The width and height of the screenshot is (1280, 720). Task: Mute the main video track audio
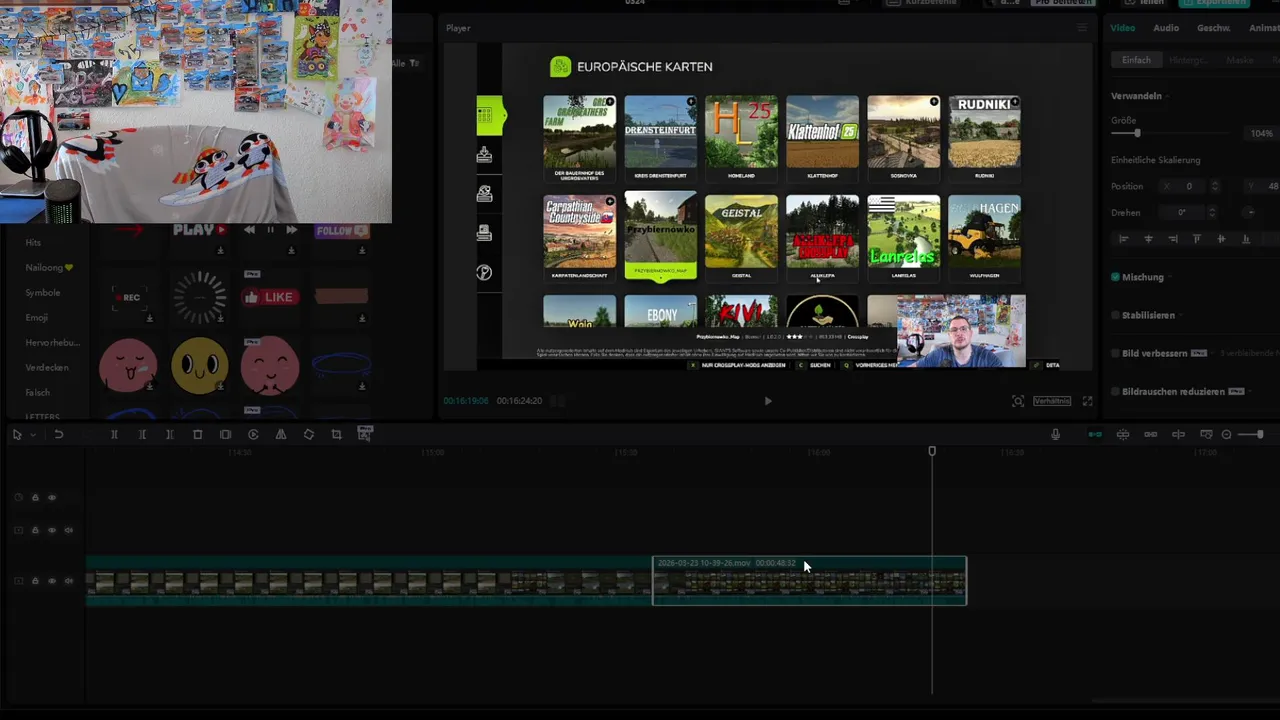(x=69, y=581)
